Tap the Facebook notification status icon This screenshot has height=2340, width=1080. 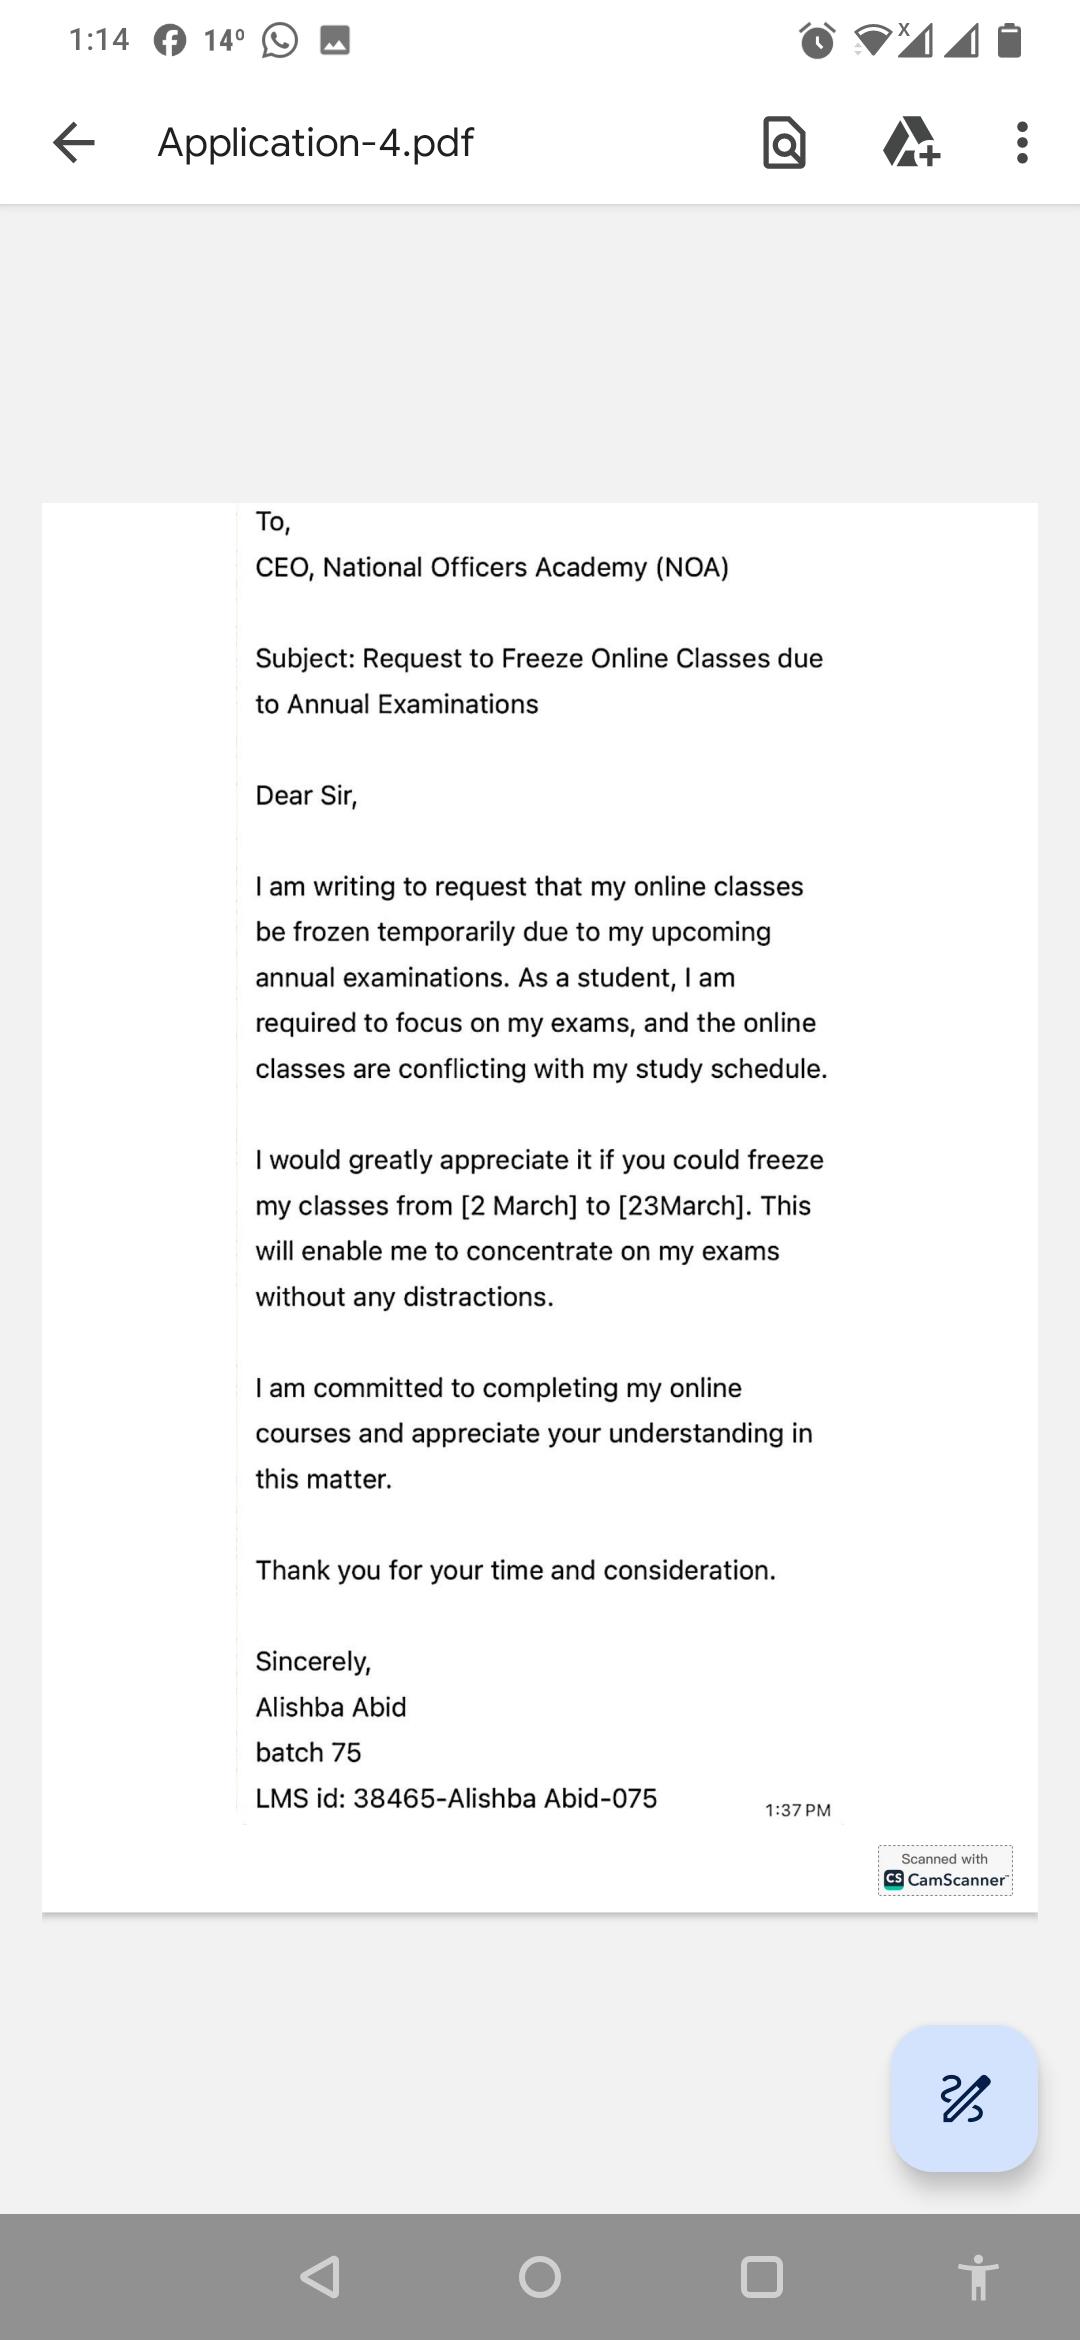coord(170,41)
